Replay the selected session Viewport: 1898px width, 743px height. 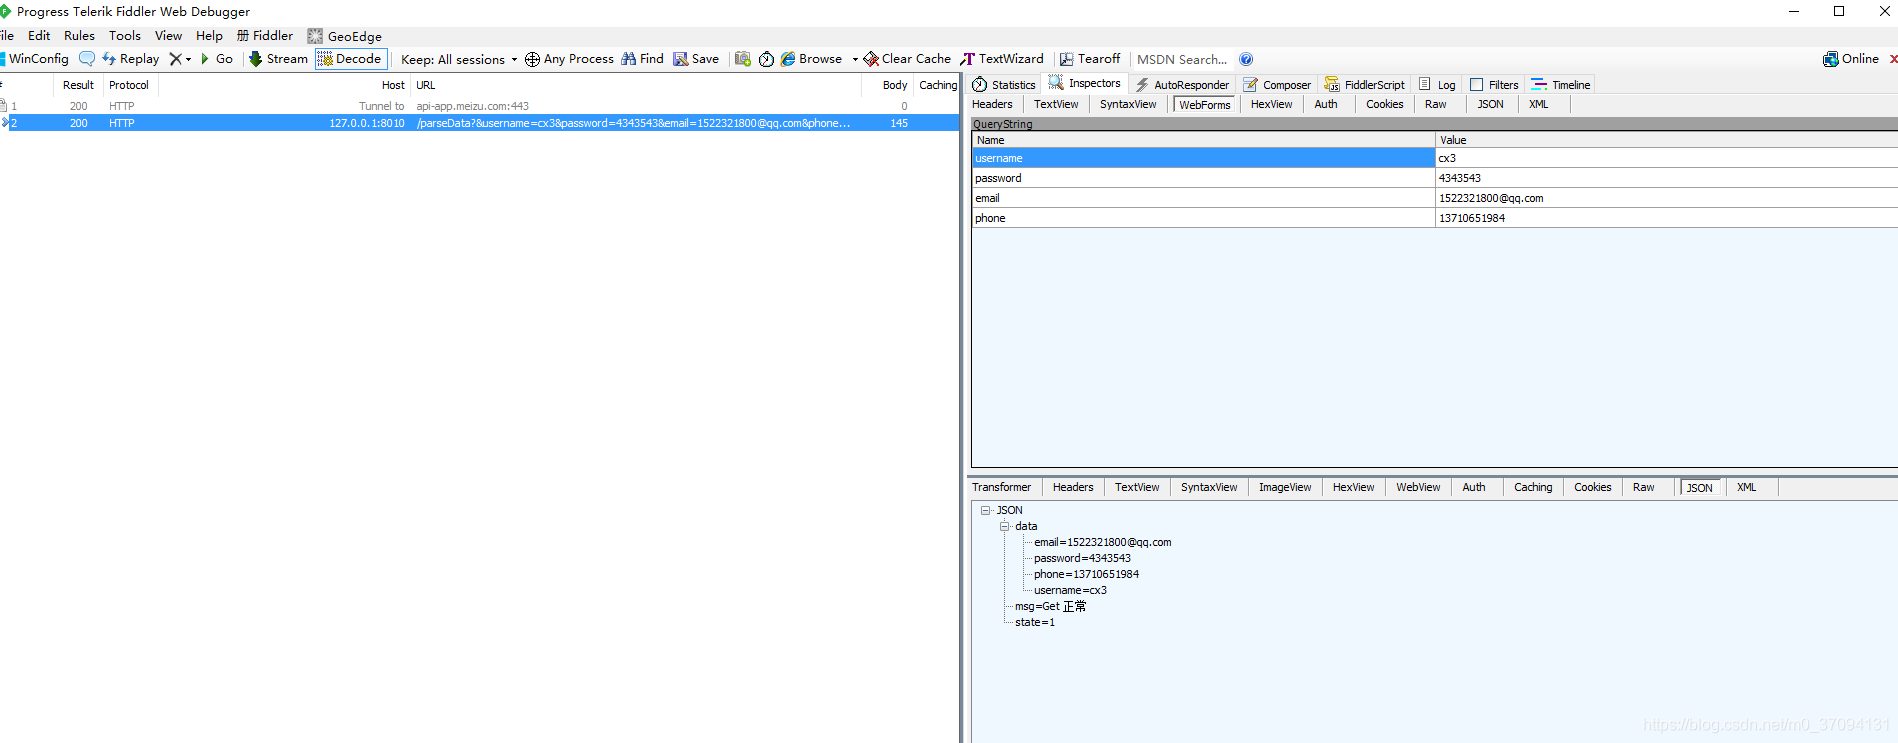[x=131, y=59]
